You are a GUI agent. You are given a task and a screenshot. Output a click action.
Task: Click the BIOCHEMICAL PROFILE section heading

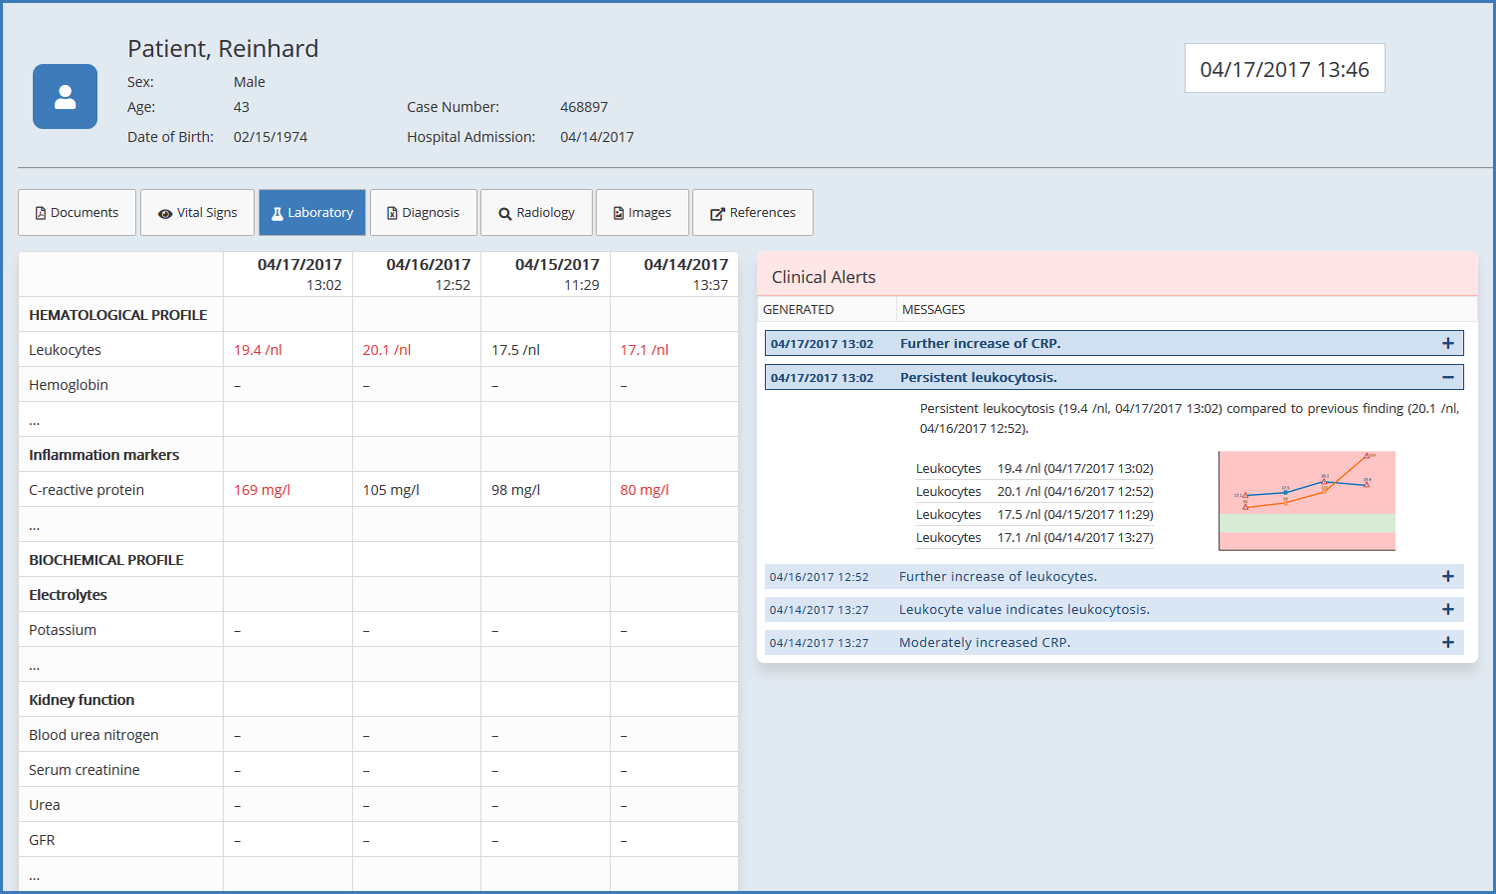[106, 560]
